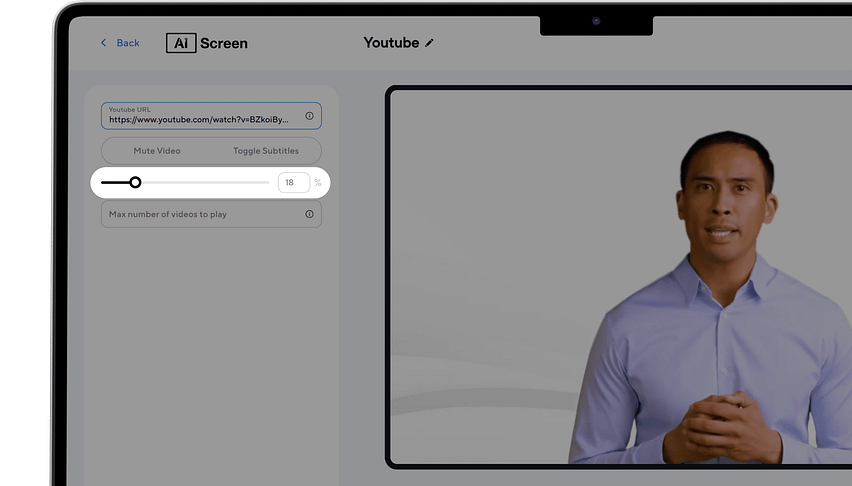Viewport: 852px width, 486px height.
Task: Show info for the Youtube URL field
Action: (309, 116)
